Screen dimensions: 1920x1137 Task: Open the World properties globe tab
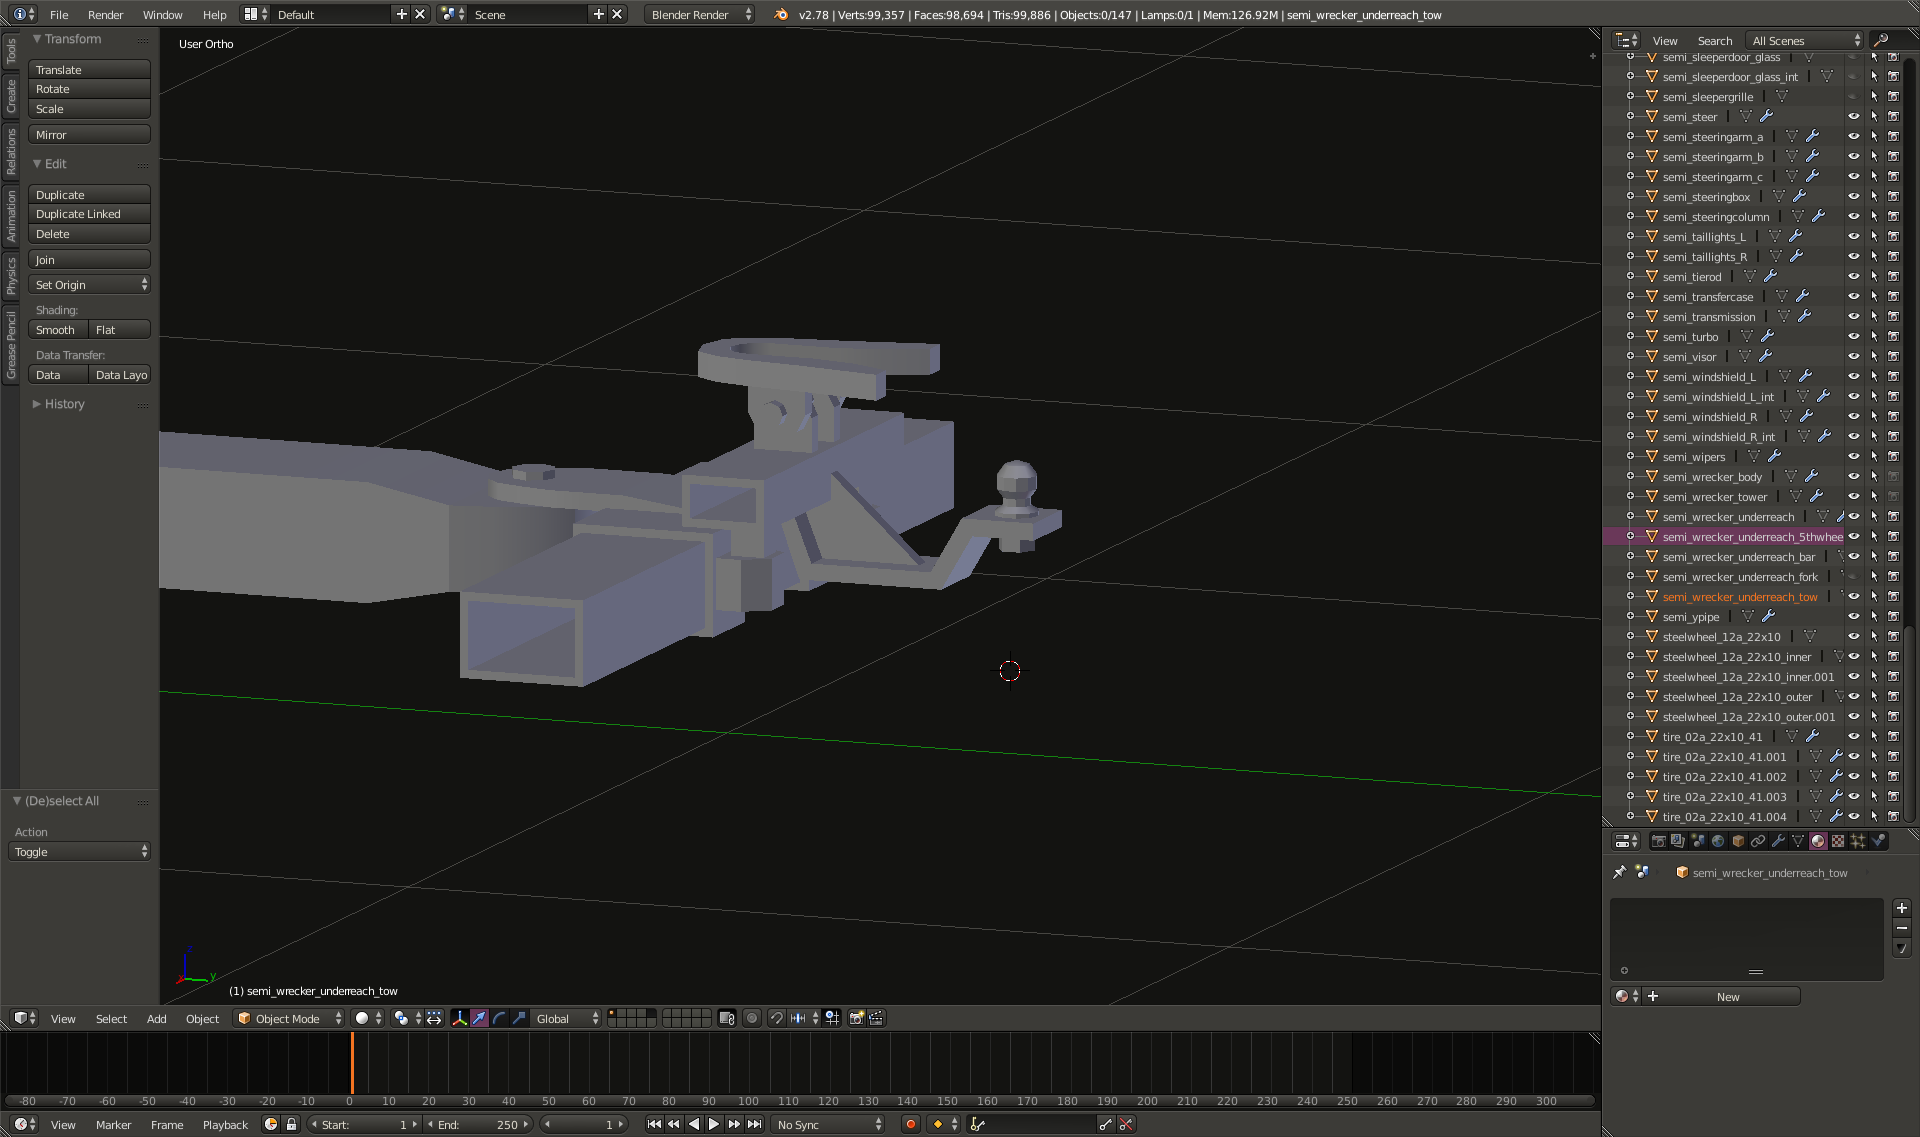pos(1718,841)
